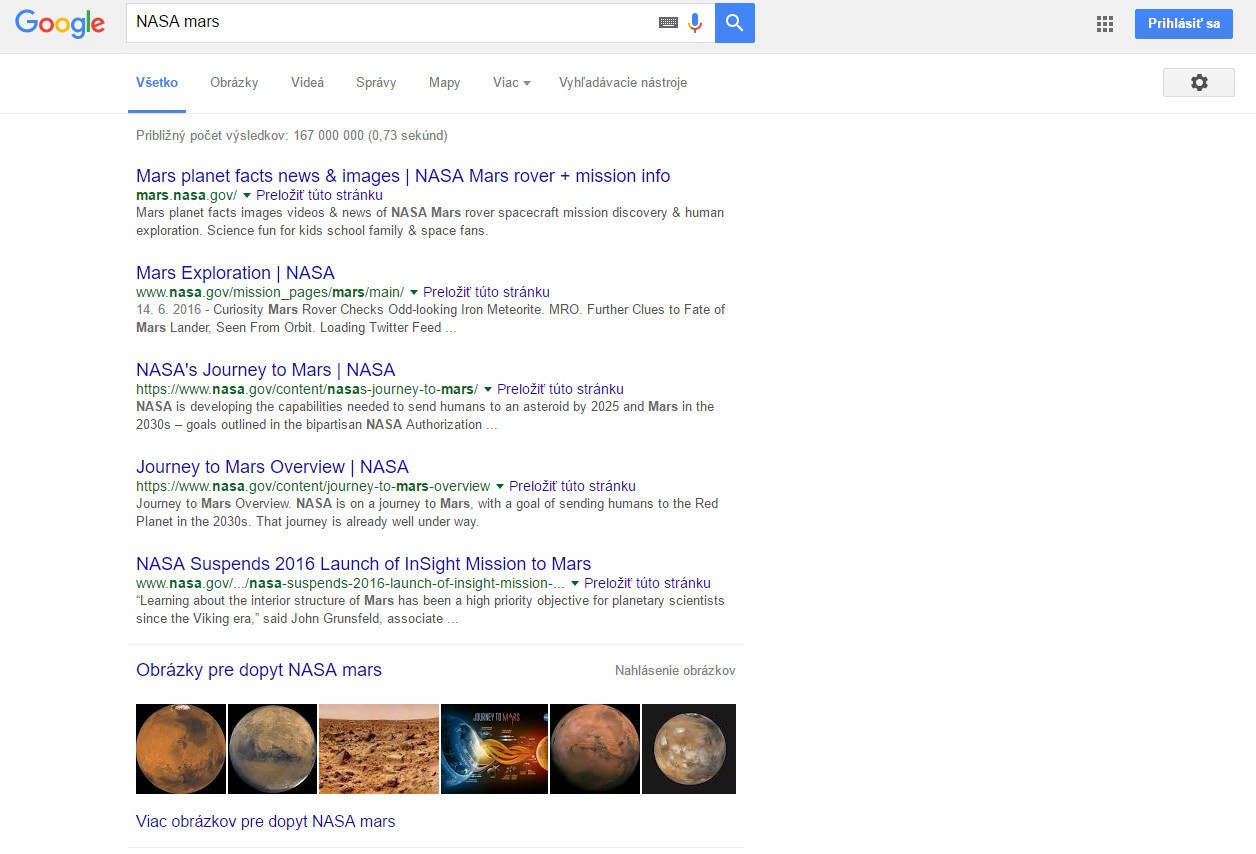
Task: Click the Google logo
Action: tap(60, 23)
